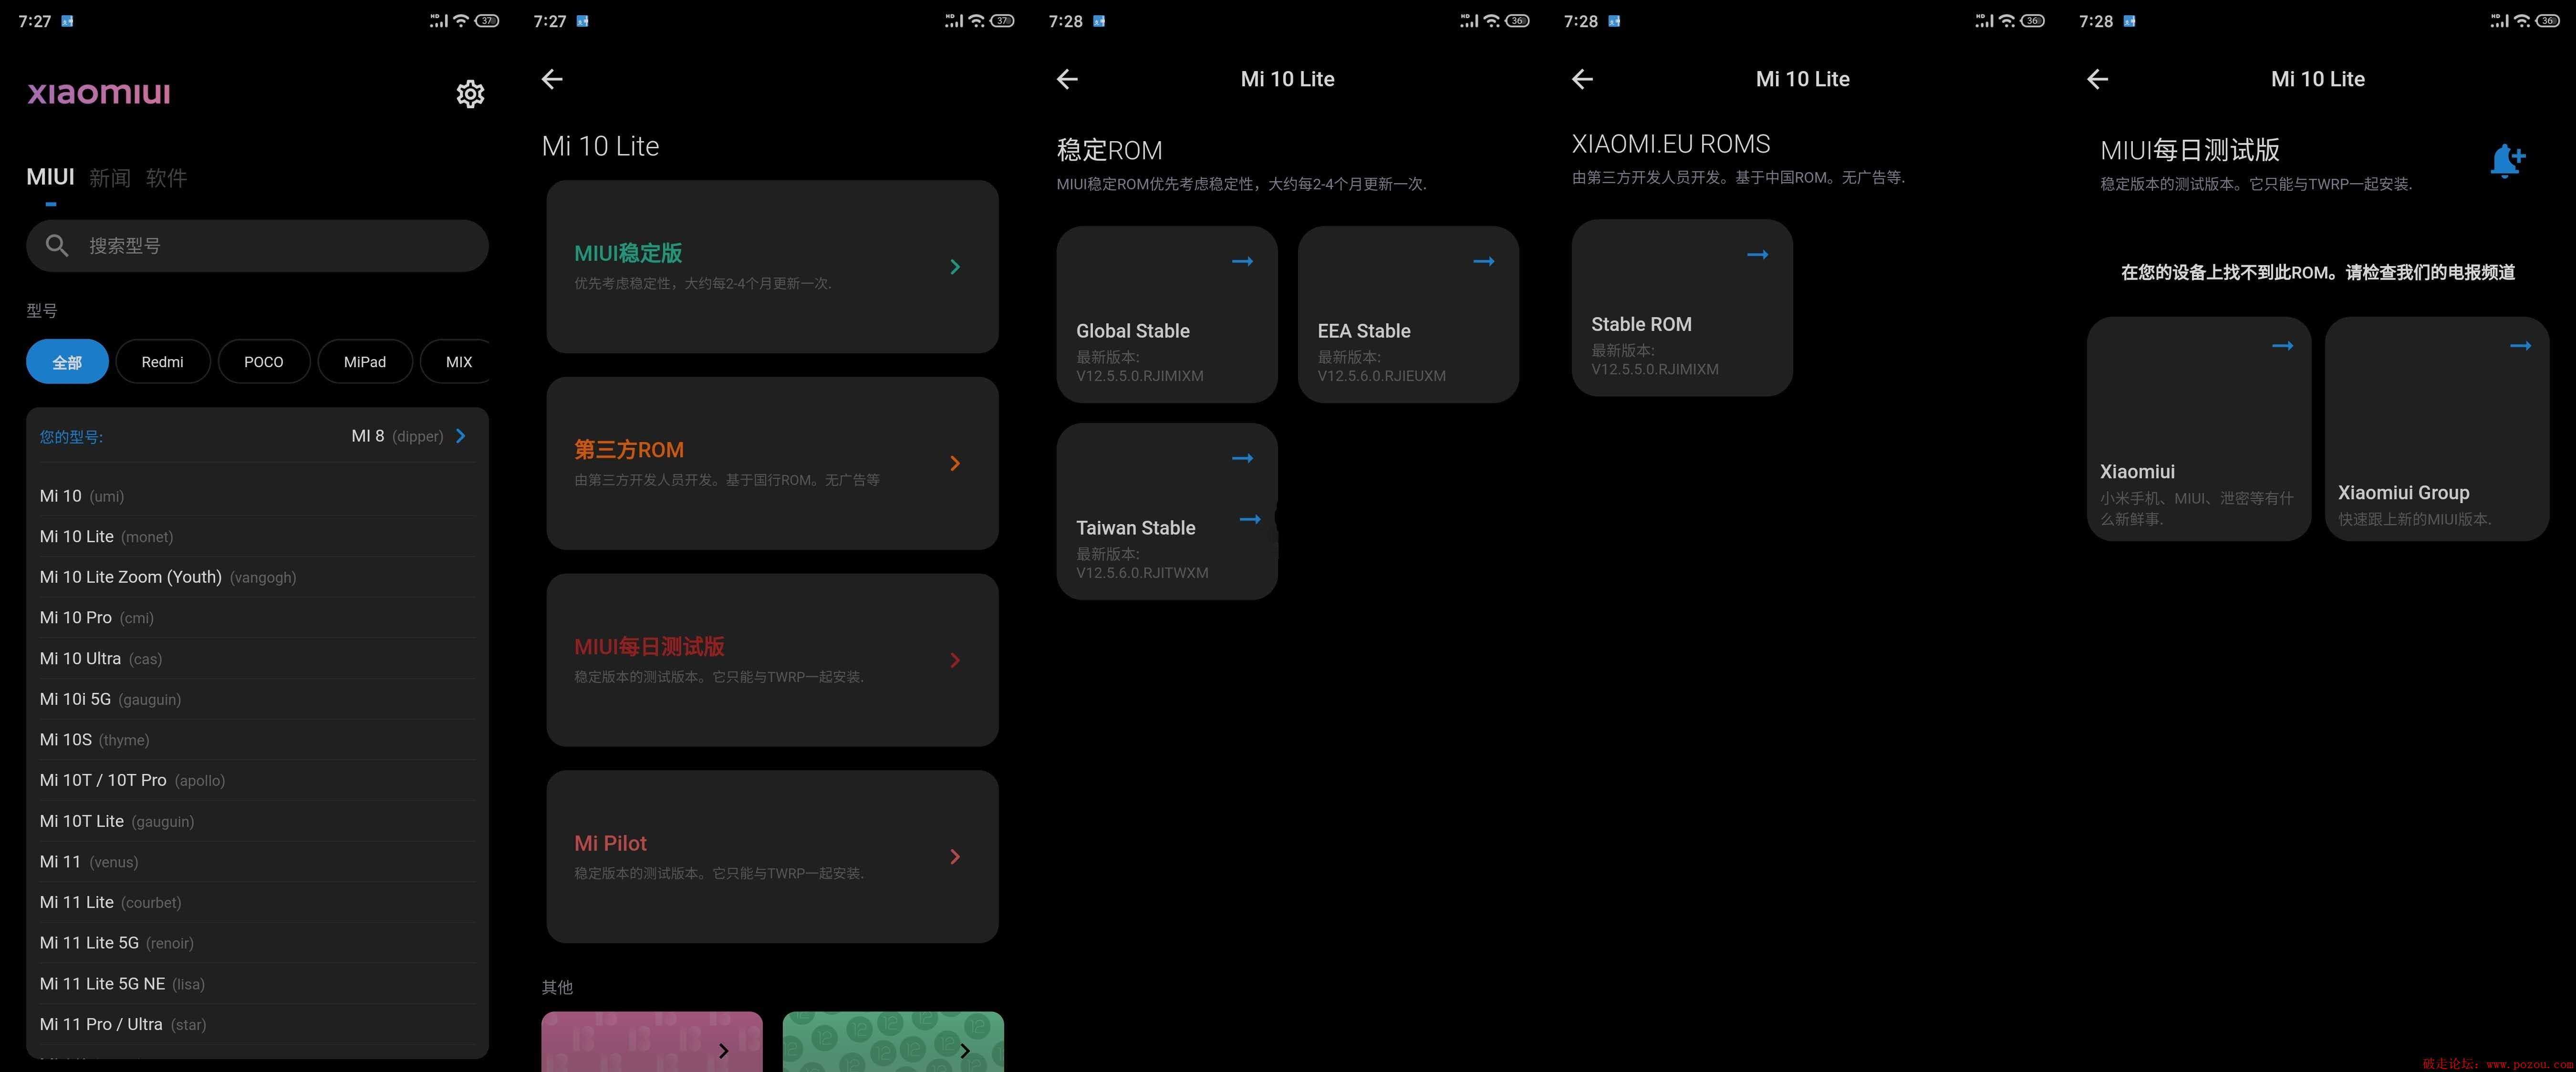Open the MIUI每日测试版 card

(x=772, y=660)
